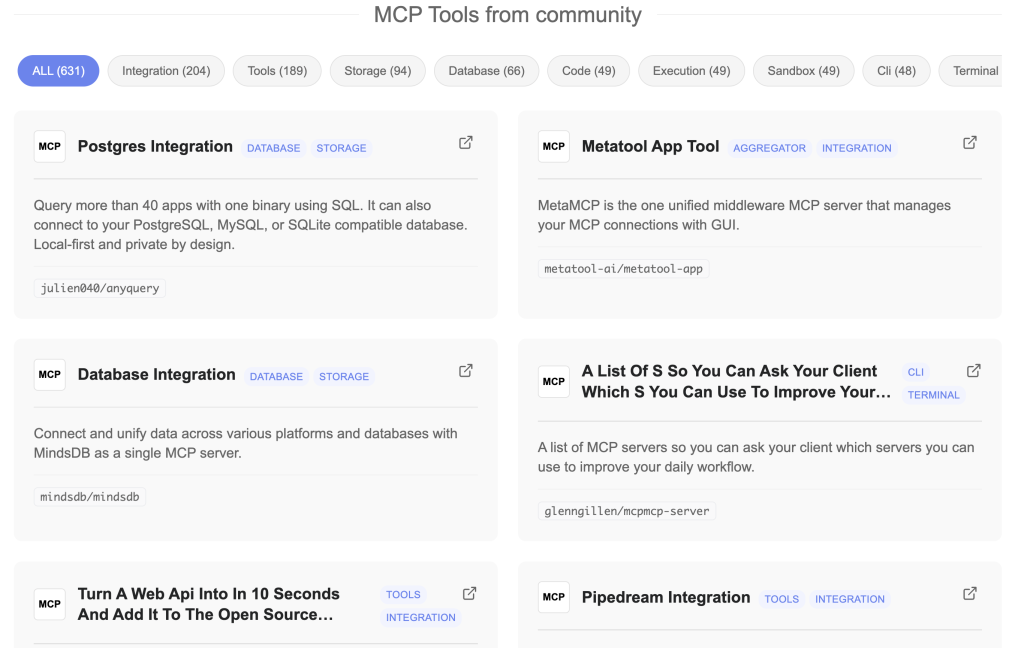Viewport: 1024px width, 648px height.
Task: Filter by Storage (94)
Action: pyautogui.click(x=377, y=71)
